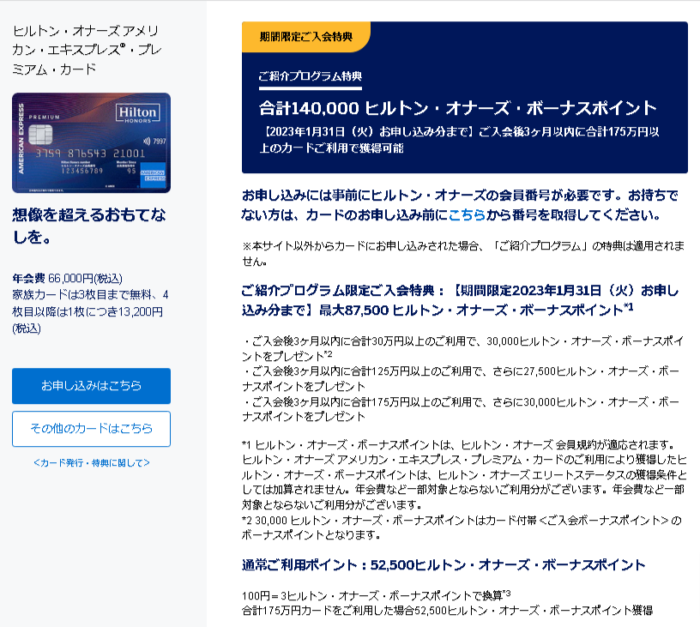Click the *1 ヒルトン・オナーズ footnote text
The width and height of the screenshot is (700, 627).
464,475
